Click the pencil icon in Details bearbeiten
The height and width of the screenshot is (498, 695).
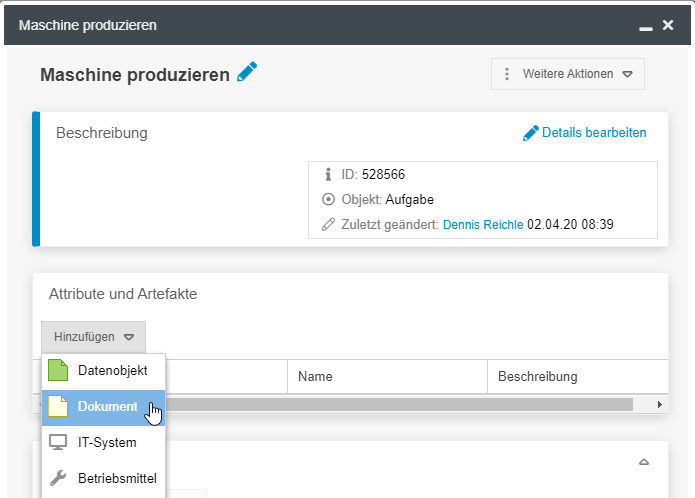[x=531, y=133]
